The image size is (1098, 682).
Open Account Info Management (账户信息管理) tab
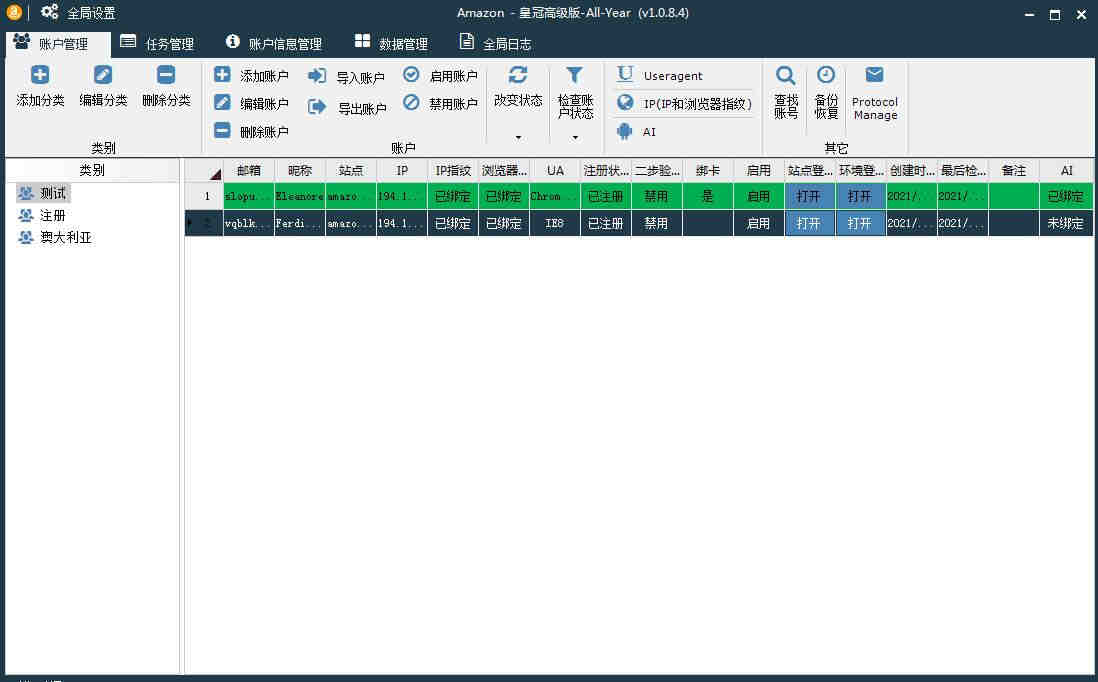coord(274,43)
